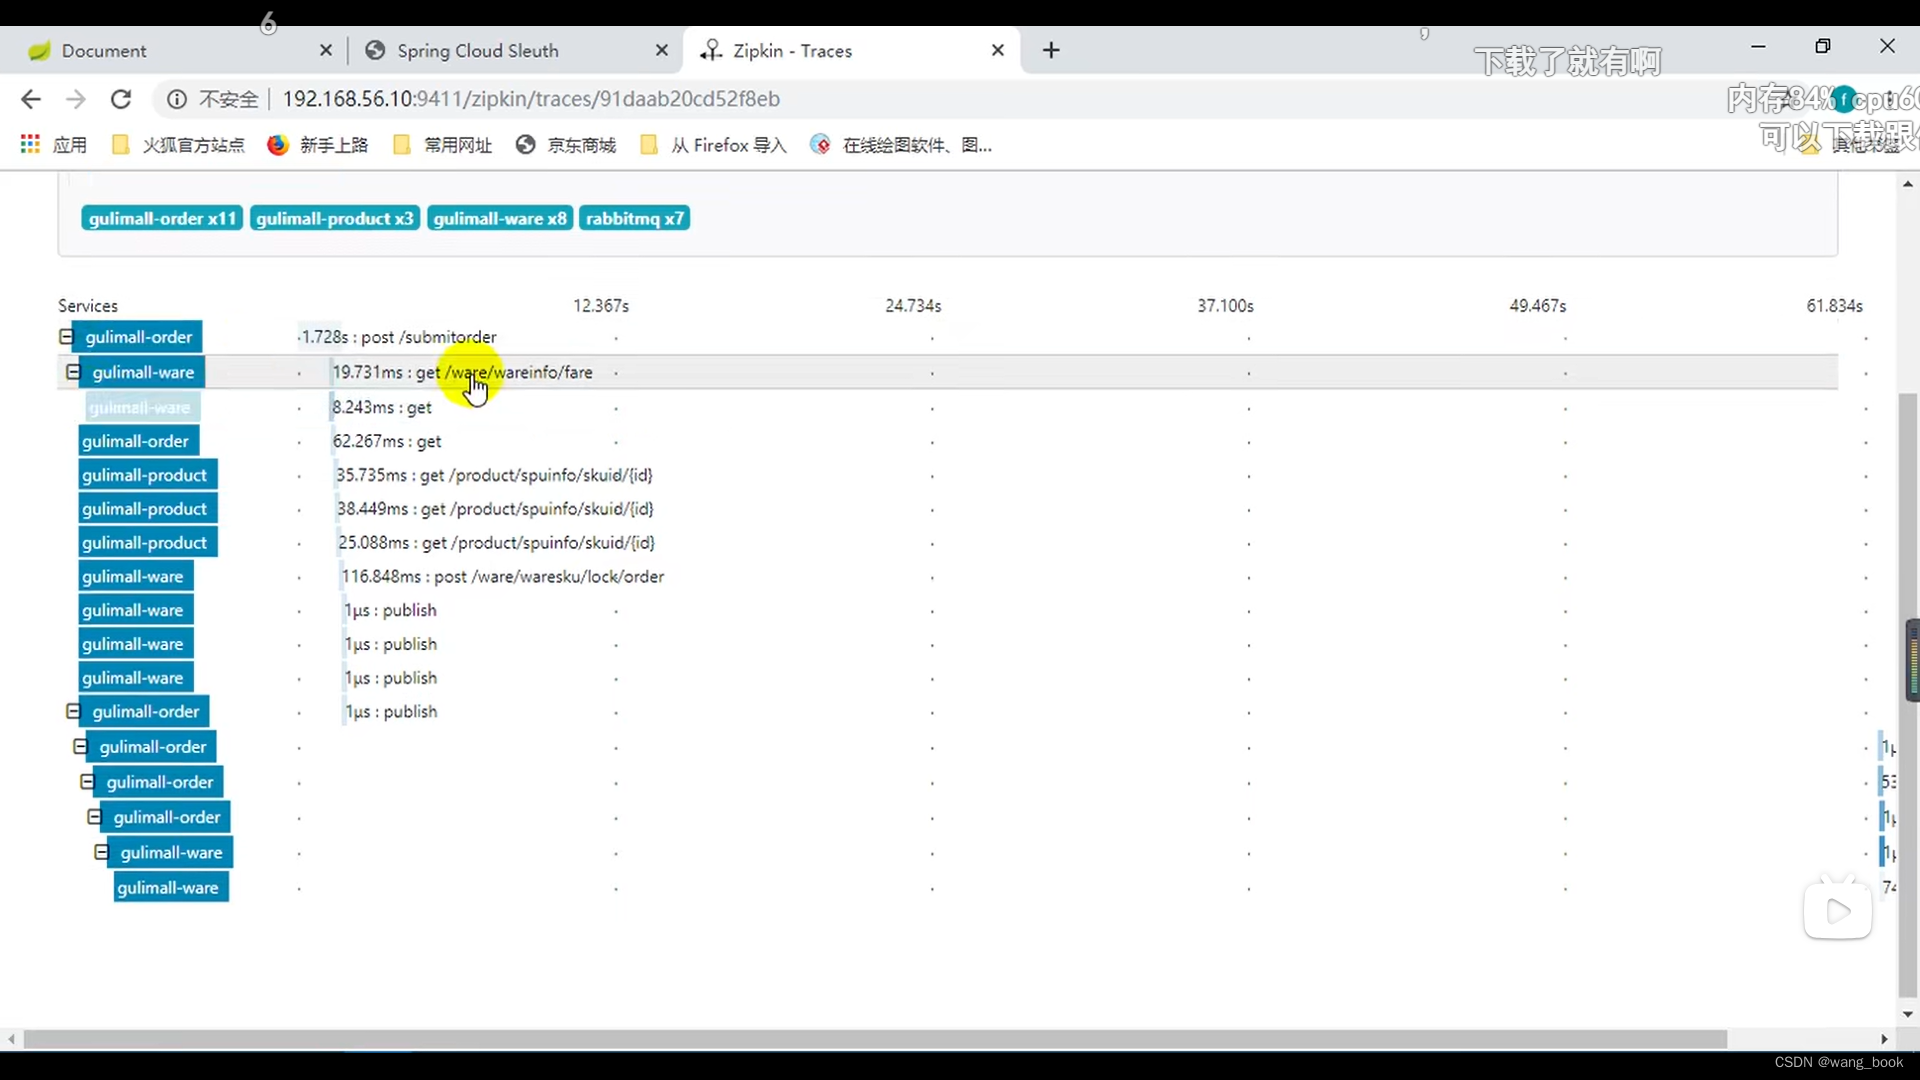The width and height of the screenshot is (1920, 1080).
Task: Select the gulimall-ware x8 filter badge
Action: coord(498,218)
